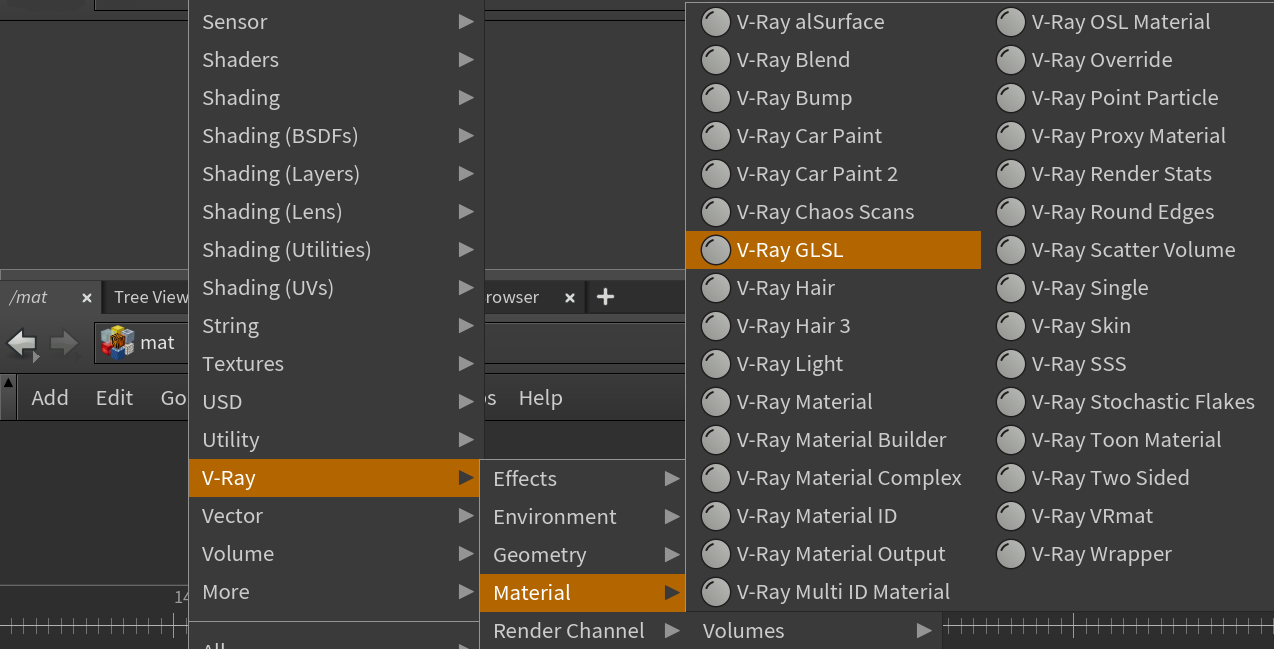Image resolution: width=1274 pixels, height=649 pixels.
Task: Expand the Shading (BSDFs) submenu arrow
Action: click(466, 136)
